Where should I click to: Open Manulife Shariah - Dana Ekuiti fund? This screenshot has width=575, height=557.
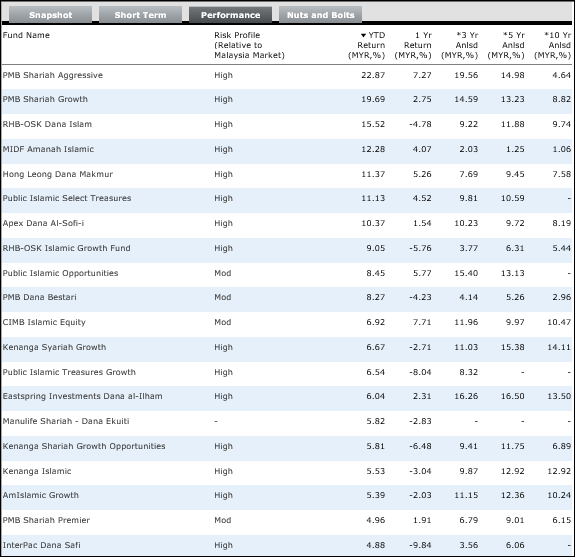point(66,421)
